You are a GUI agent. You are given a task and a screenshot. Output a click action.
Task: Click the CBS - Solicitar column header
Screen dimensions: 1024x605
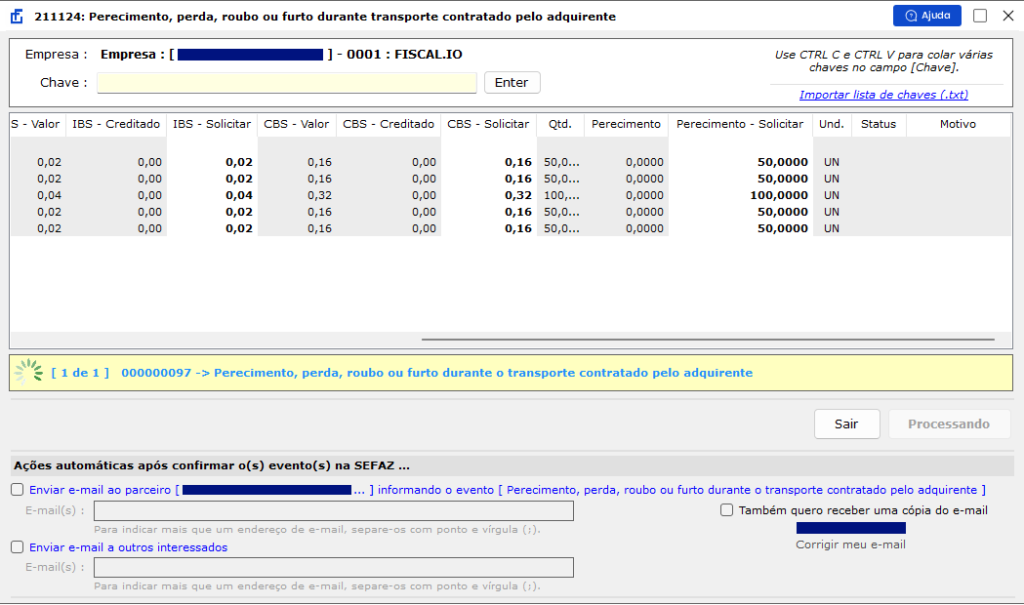click(x=488, y=124)
